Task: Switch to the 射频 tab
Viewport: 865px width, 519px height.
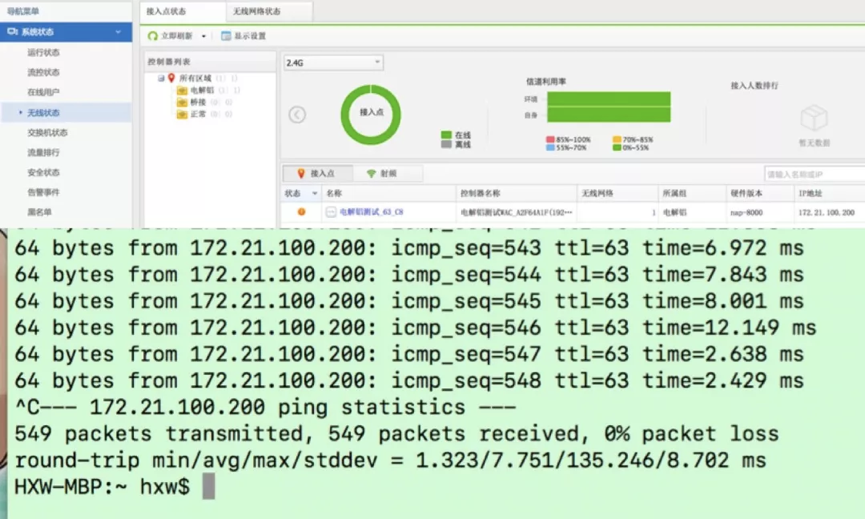Action: (380, 174)
